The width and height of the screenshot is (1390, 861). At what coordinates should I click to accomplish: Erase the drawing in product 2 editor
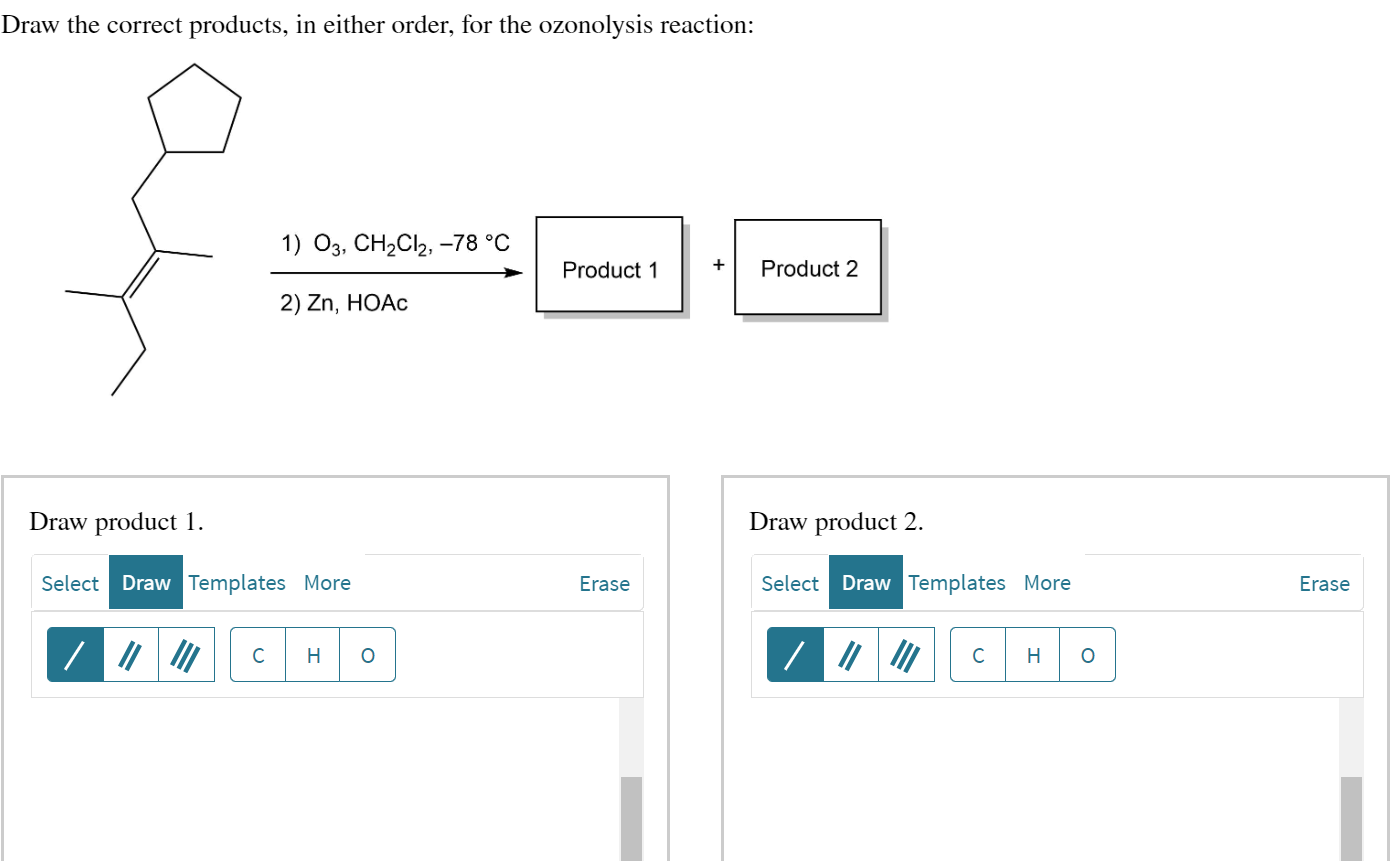click(1324, 583)
